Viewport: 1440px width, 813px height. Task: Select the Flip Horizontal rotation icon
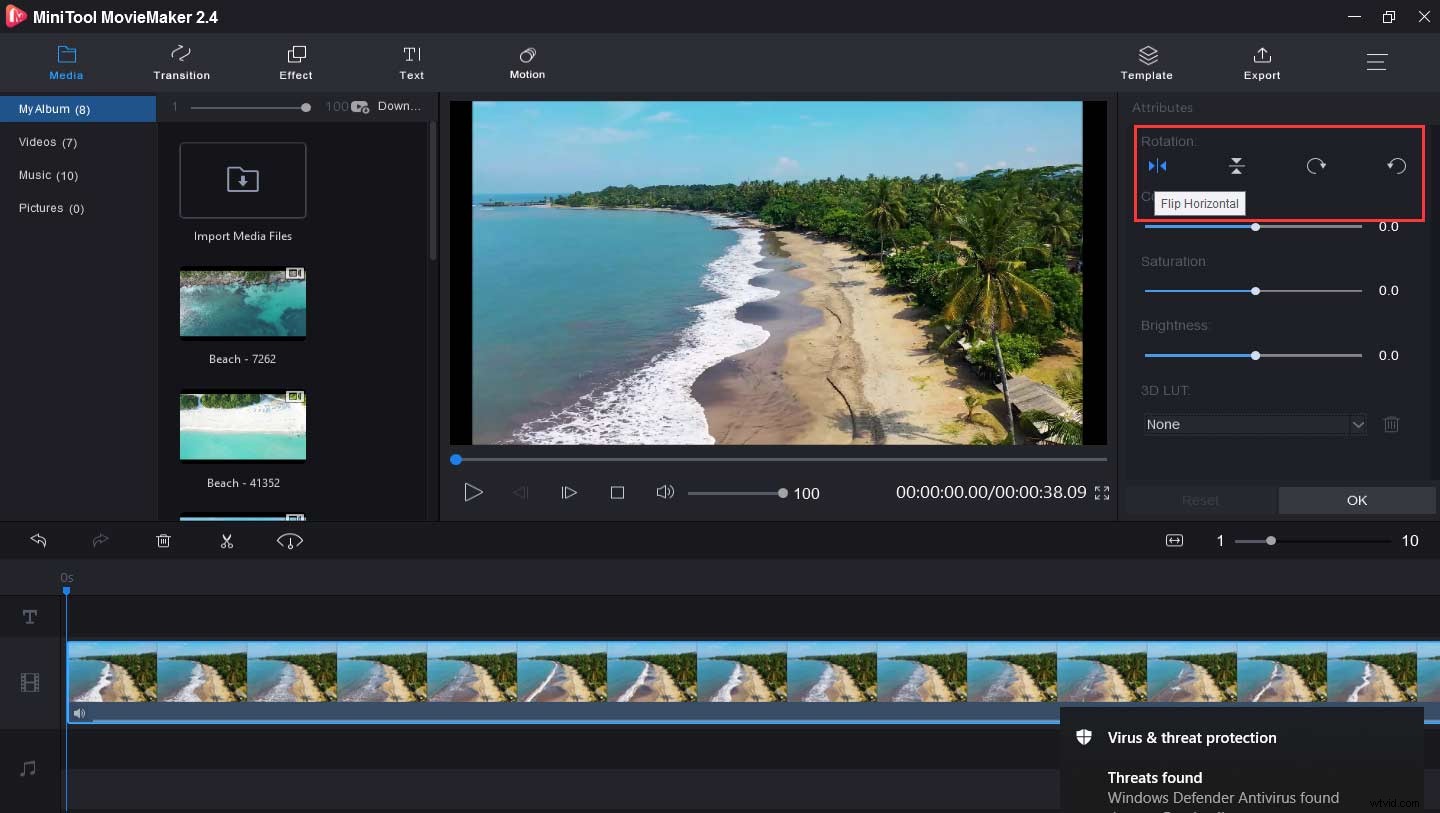pos(1158,165)
